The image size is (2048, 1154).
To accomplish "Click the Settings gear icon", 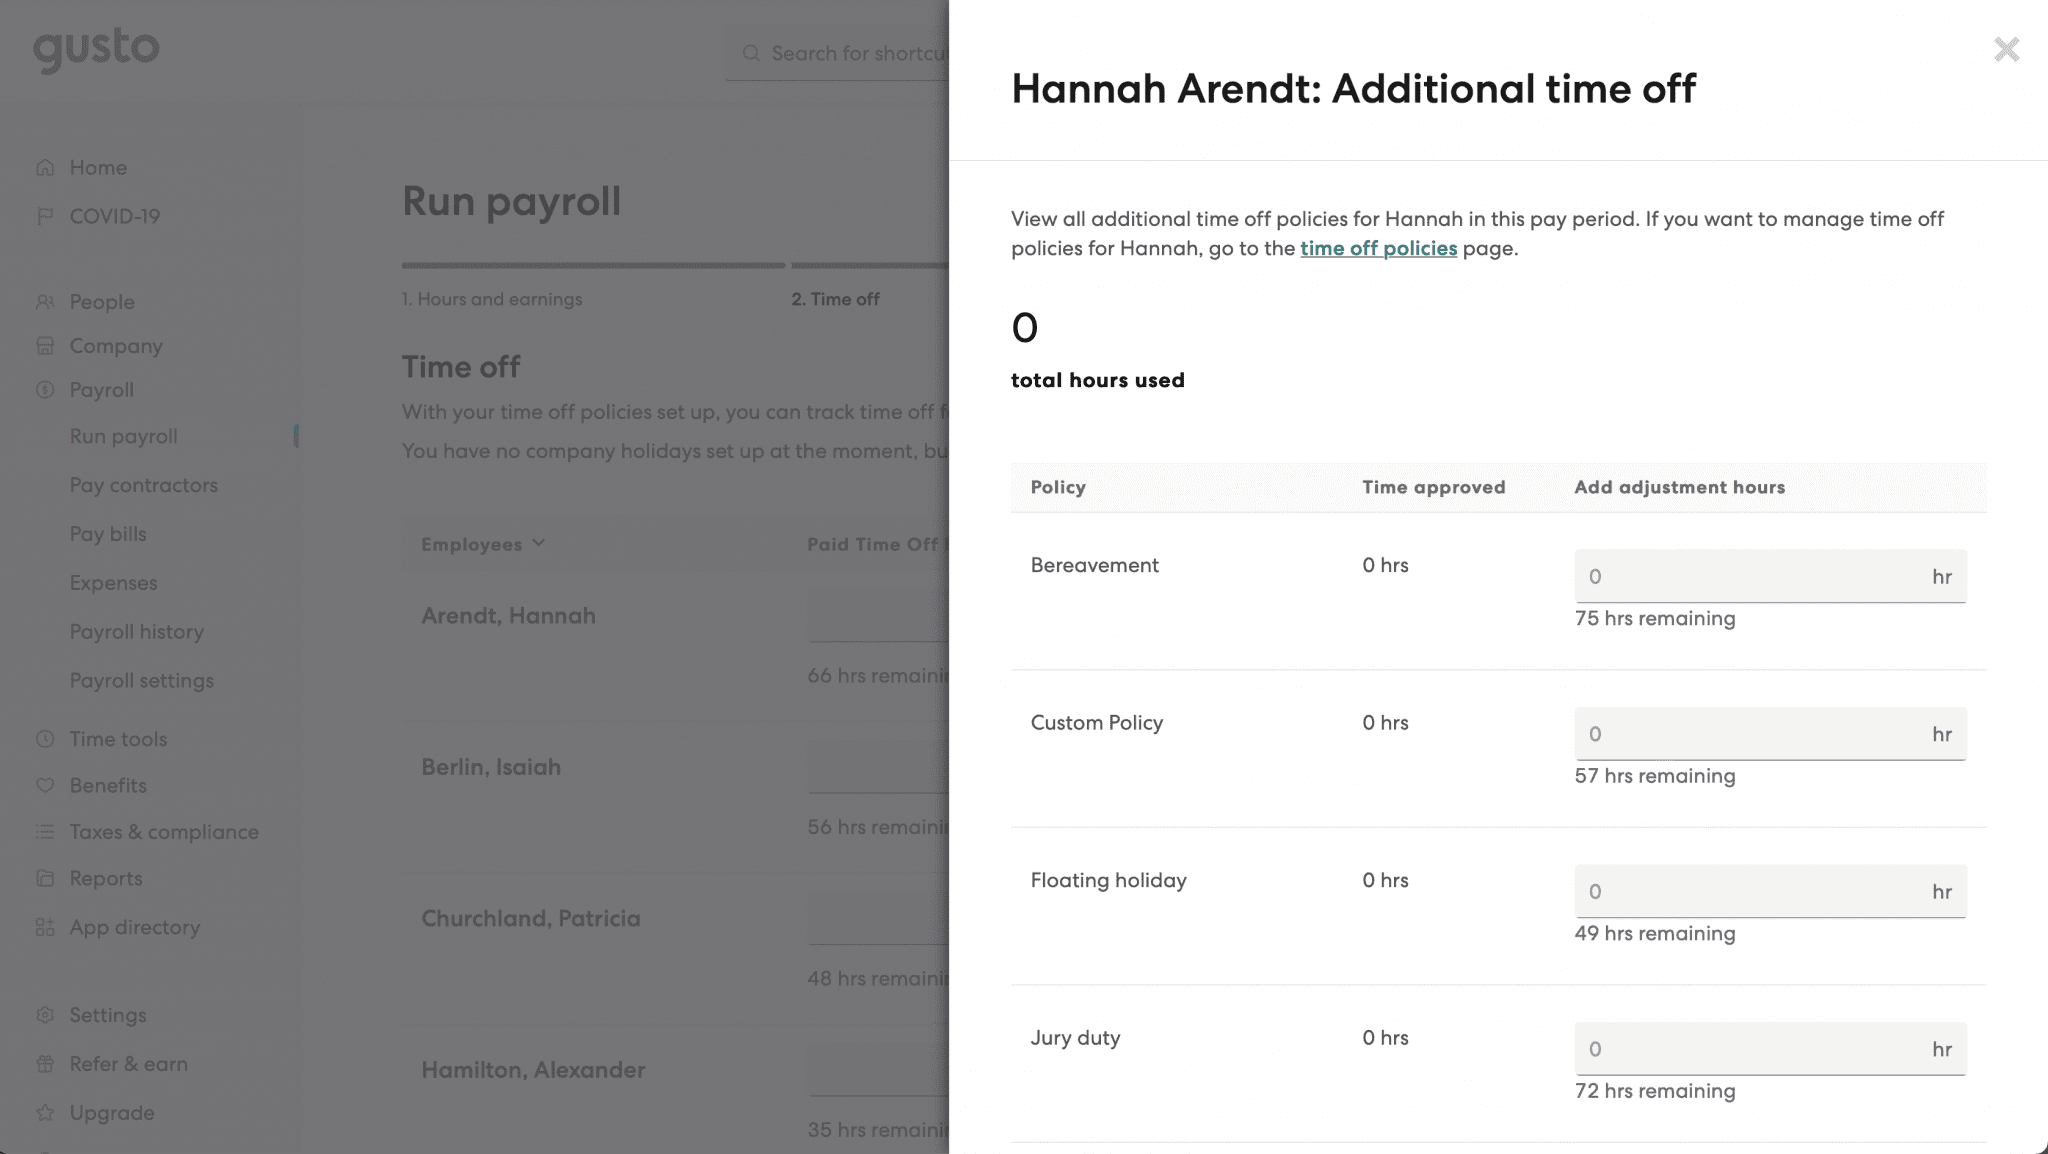I will point(45,1014).
